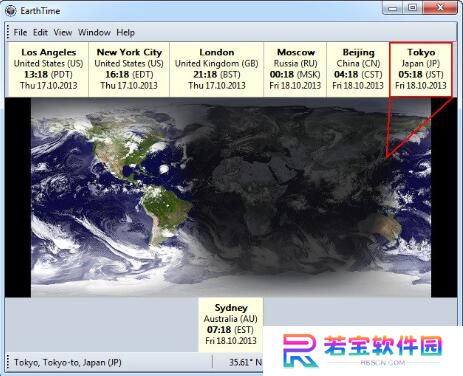Select the New York City clock panel

(129, 69)
